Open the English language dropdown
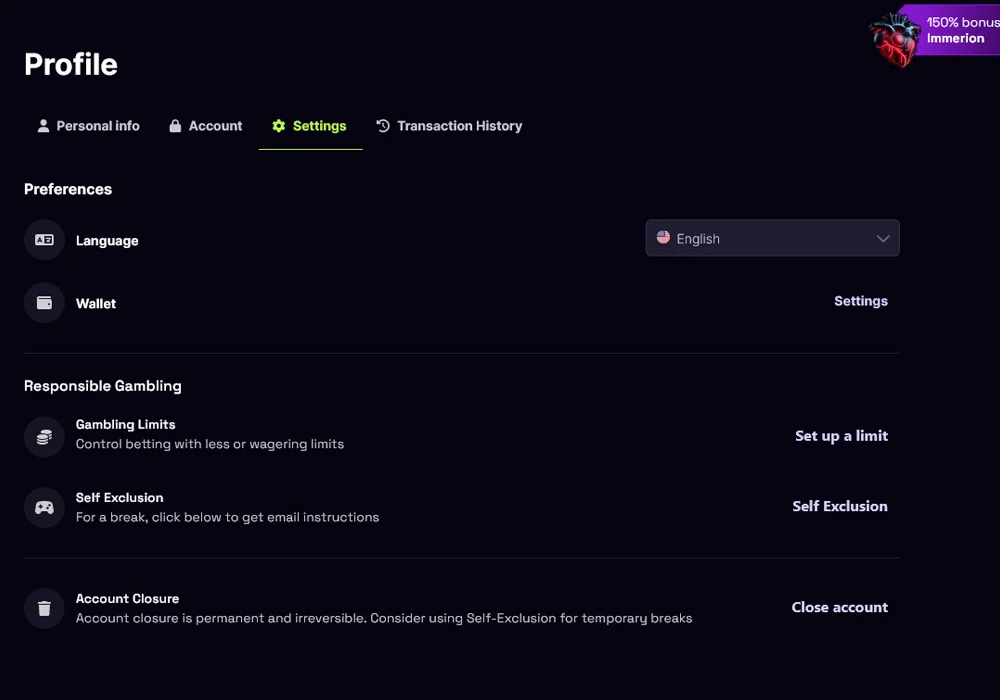 point(772,238)
